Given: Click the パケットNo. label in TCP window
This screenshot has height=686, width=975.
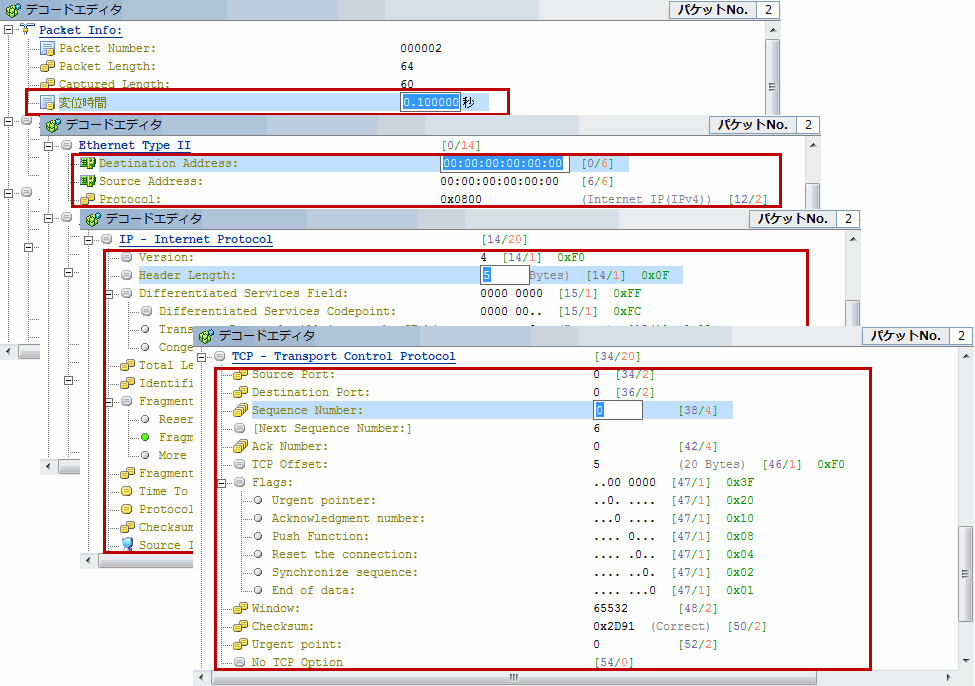Looking at the screenshot, I should pyautogui.click(x=905, y=336).
